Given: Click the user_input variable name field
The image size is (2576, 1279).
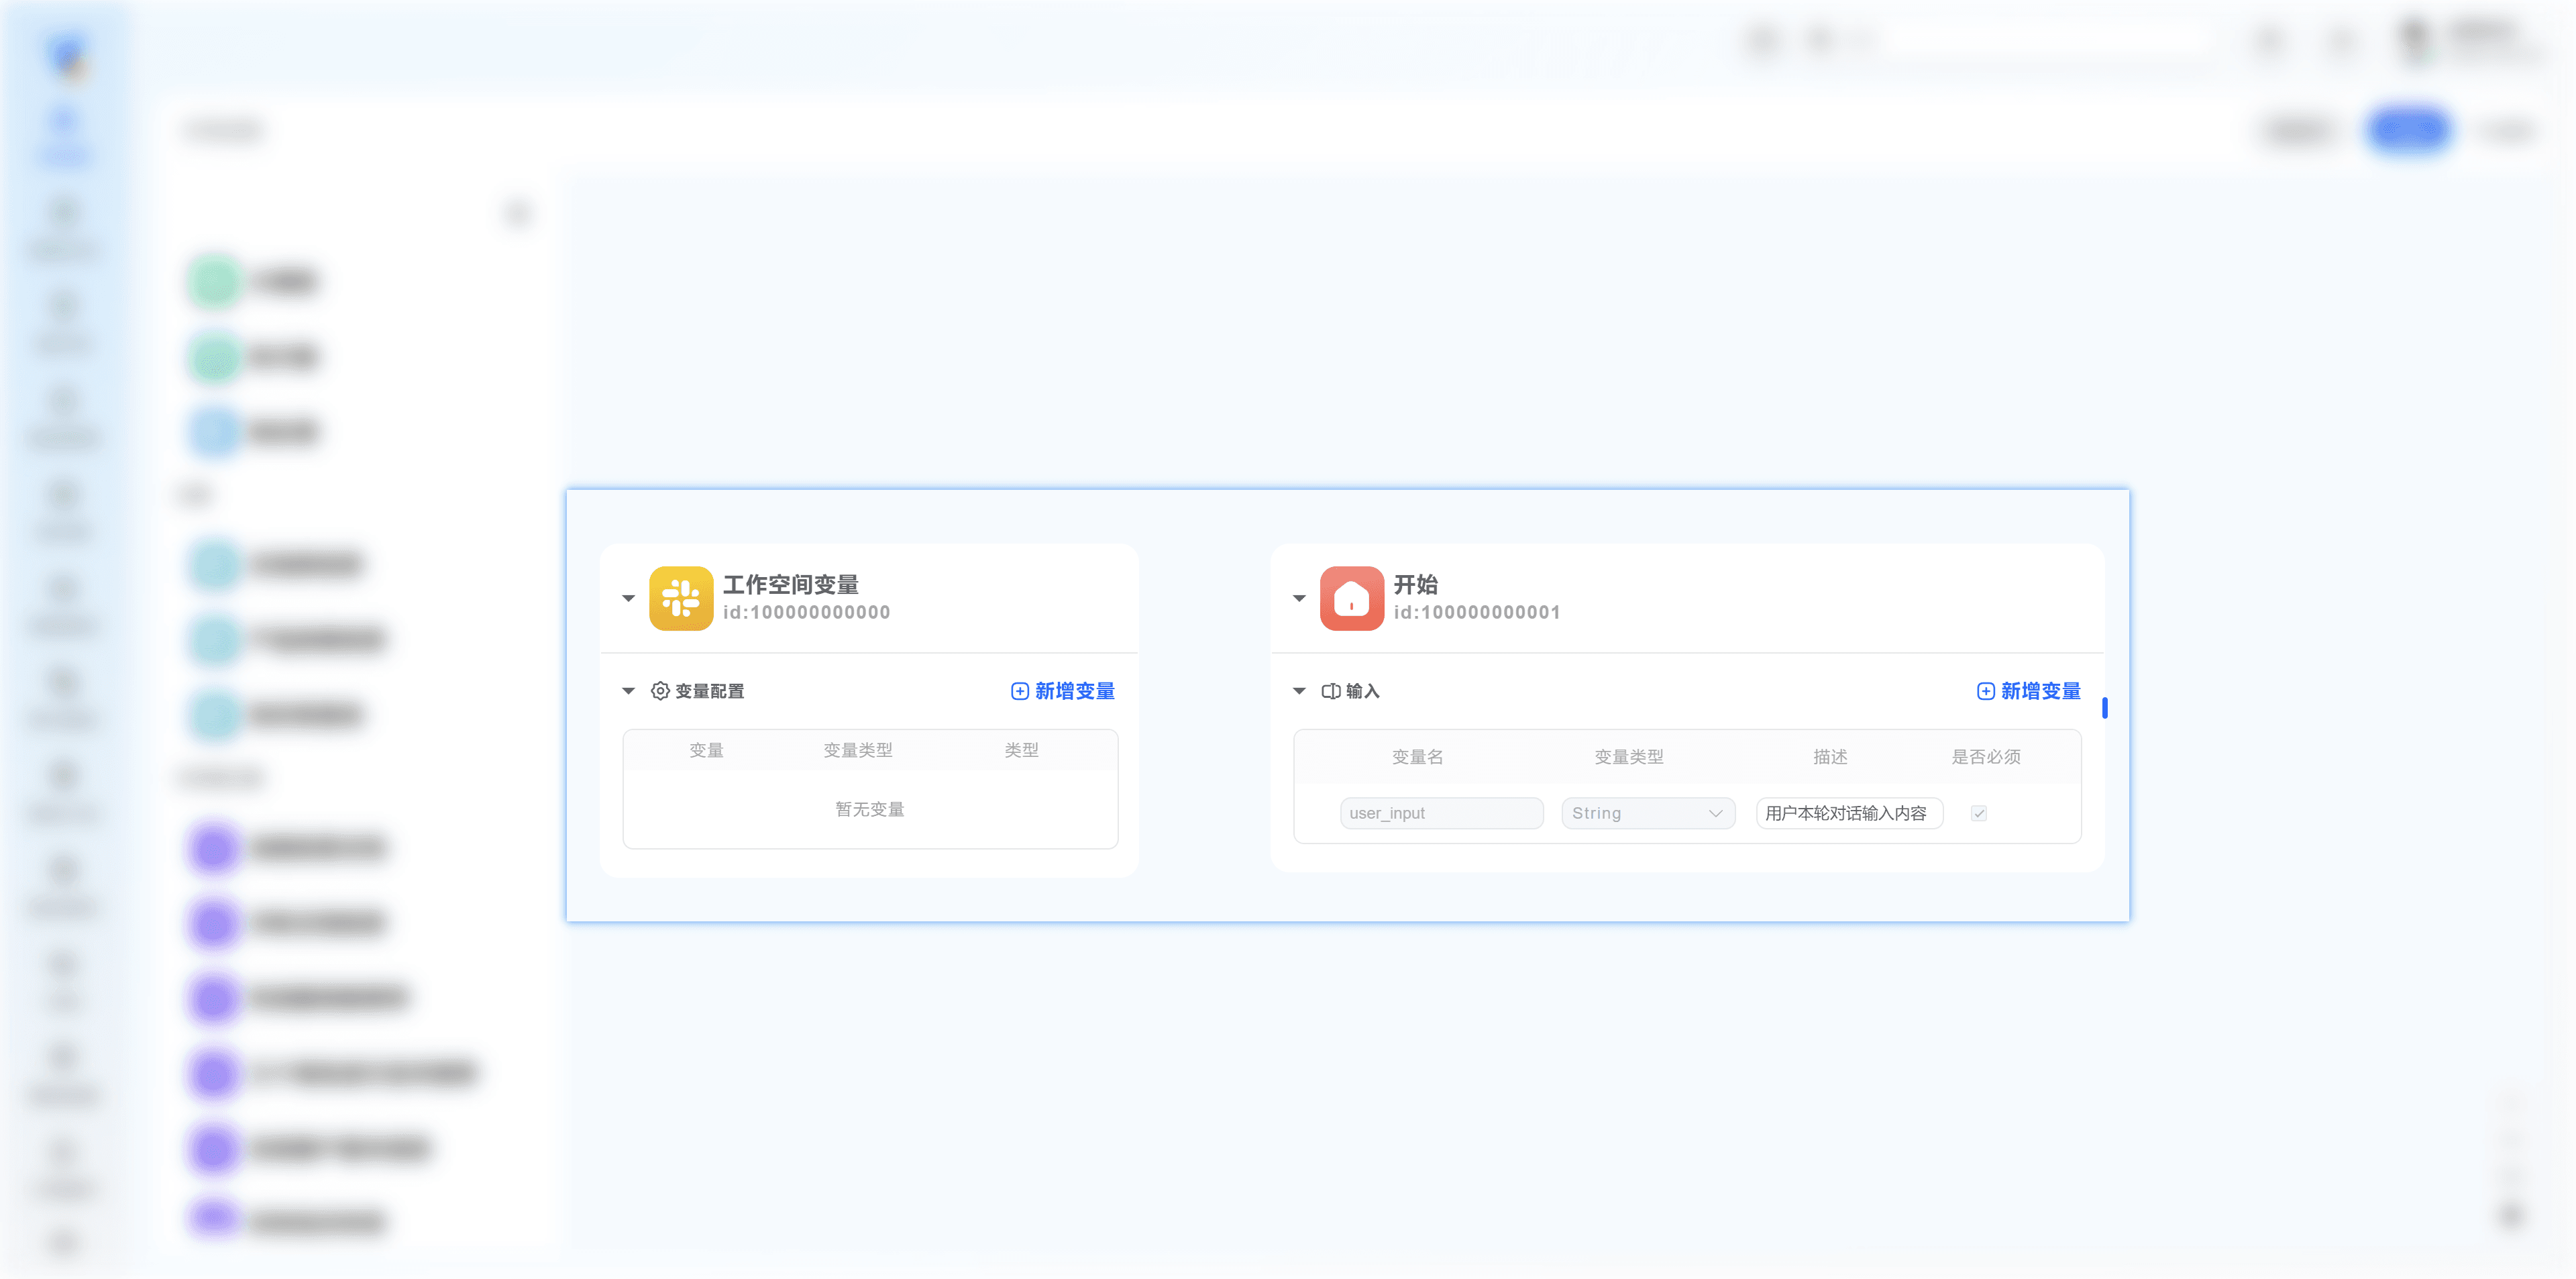Looking at the screenshot, I should [x=1440, y=813].
